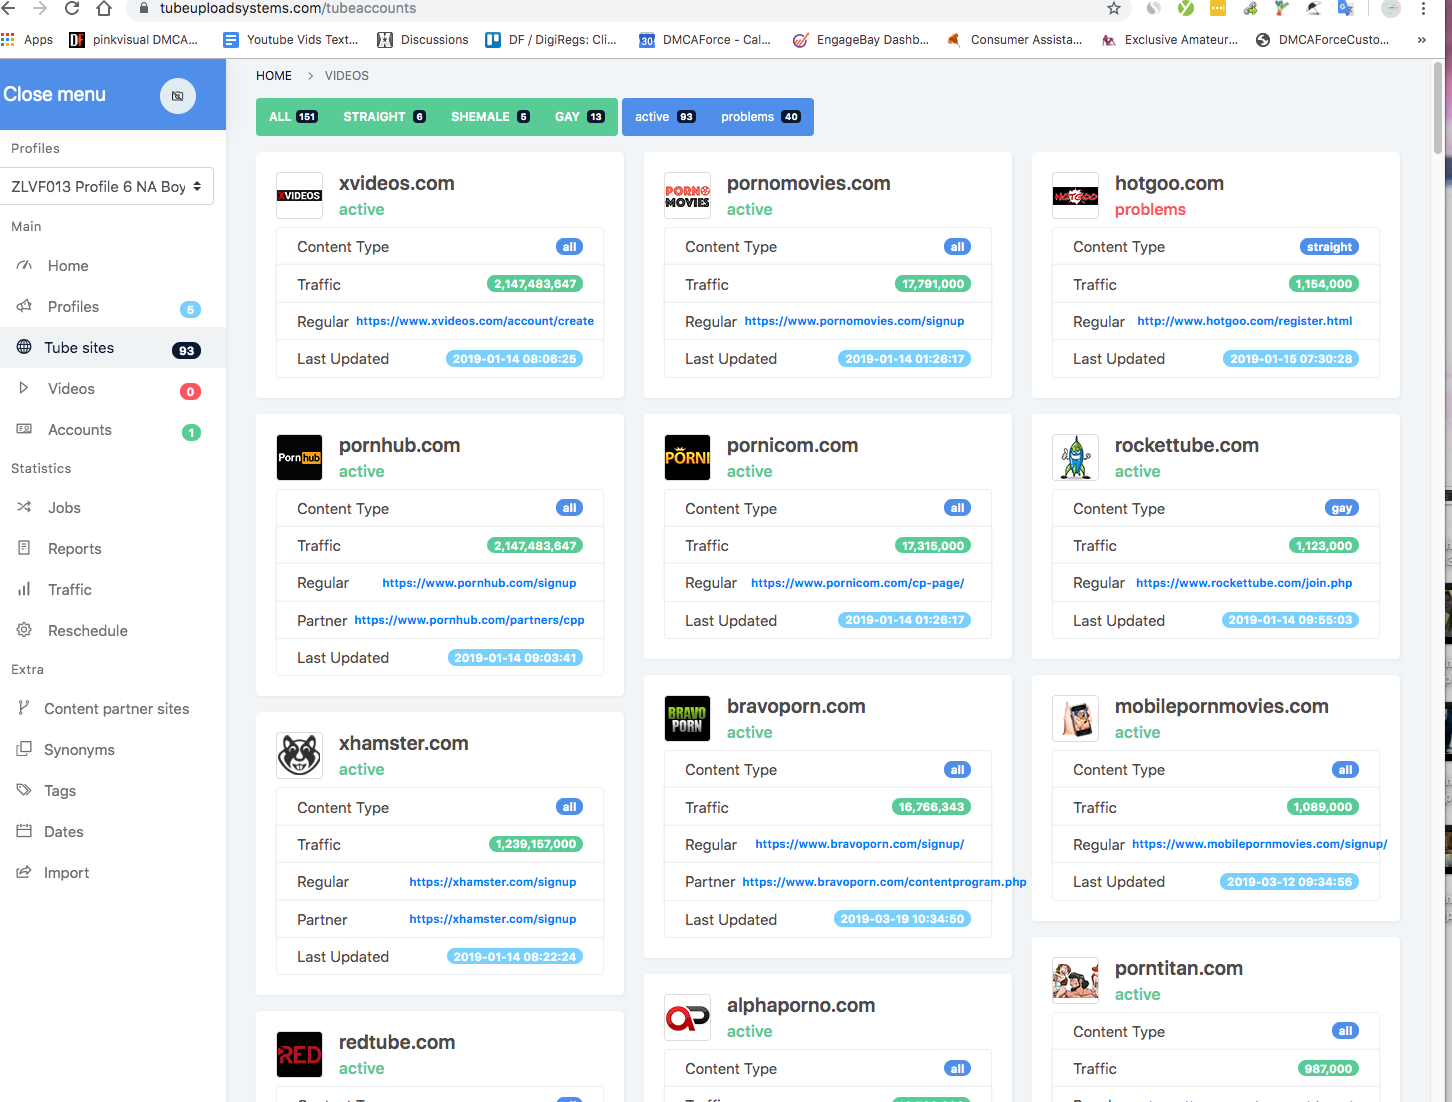This screenshot has height=1102, width=1452.
Task: Open the ZLVF013 profile dropdown
Action: tap(107, 186)
